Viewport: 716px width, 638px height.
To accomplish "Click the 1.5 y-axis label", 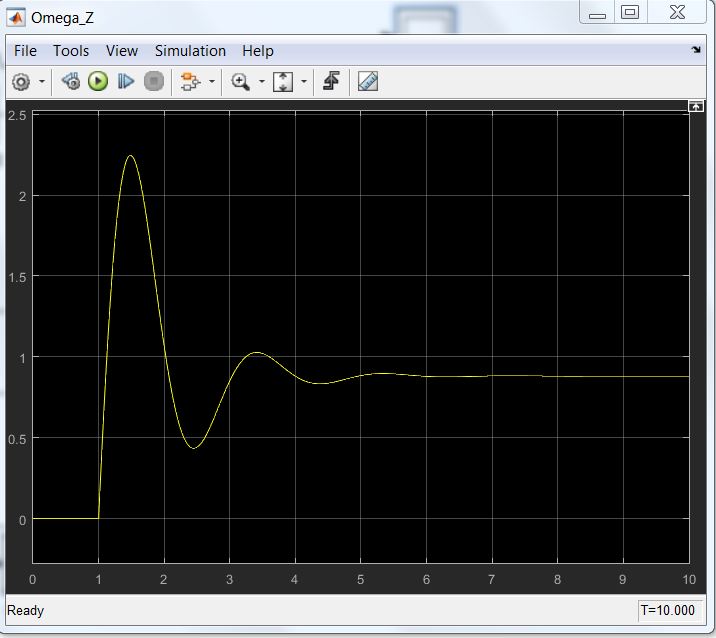I will tap(17, 277).
